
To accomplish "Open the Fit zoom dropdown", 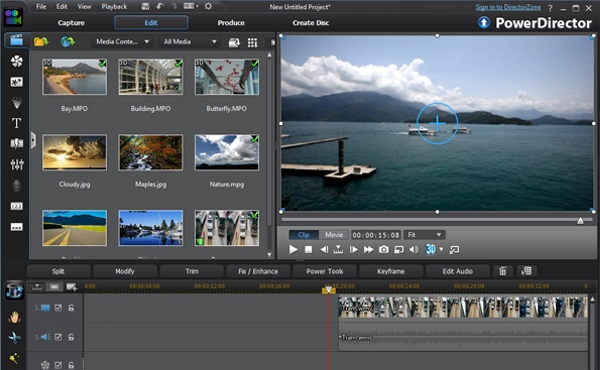I will point(424,235).
